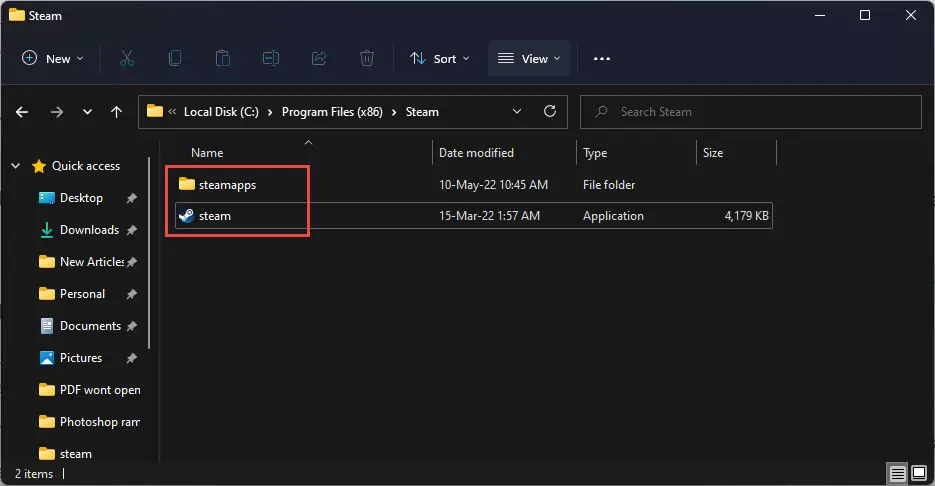935x486 pixels.
Task: Expand recent locations chevron
Action: tap(87, 112)
